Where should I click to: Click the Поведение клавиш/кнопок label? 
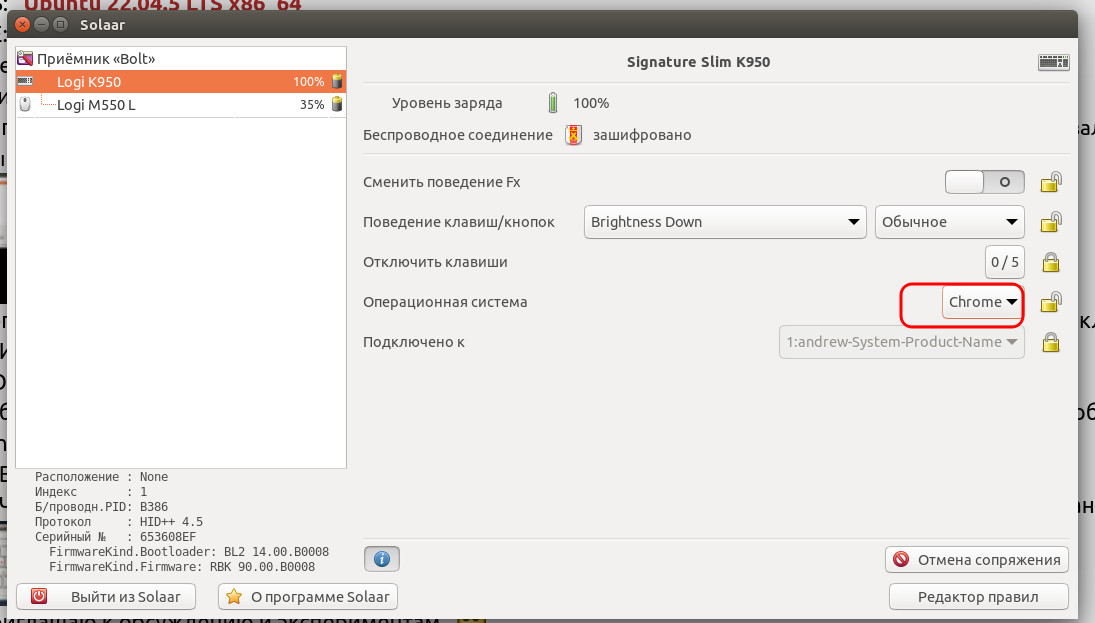coord(459,222)
